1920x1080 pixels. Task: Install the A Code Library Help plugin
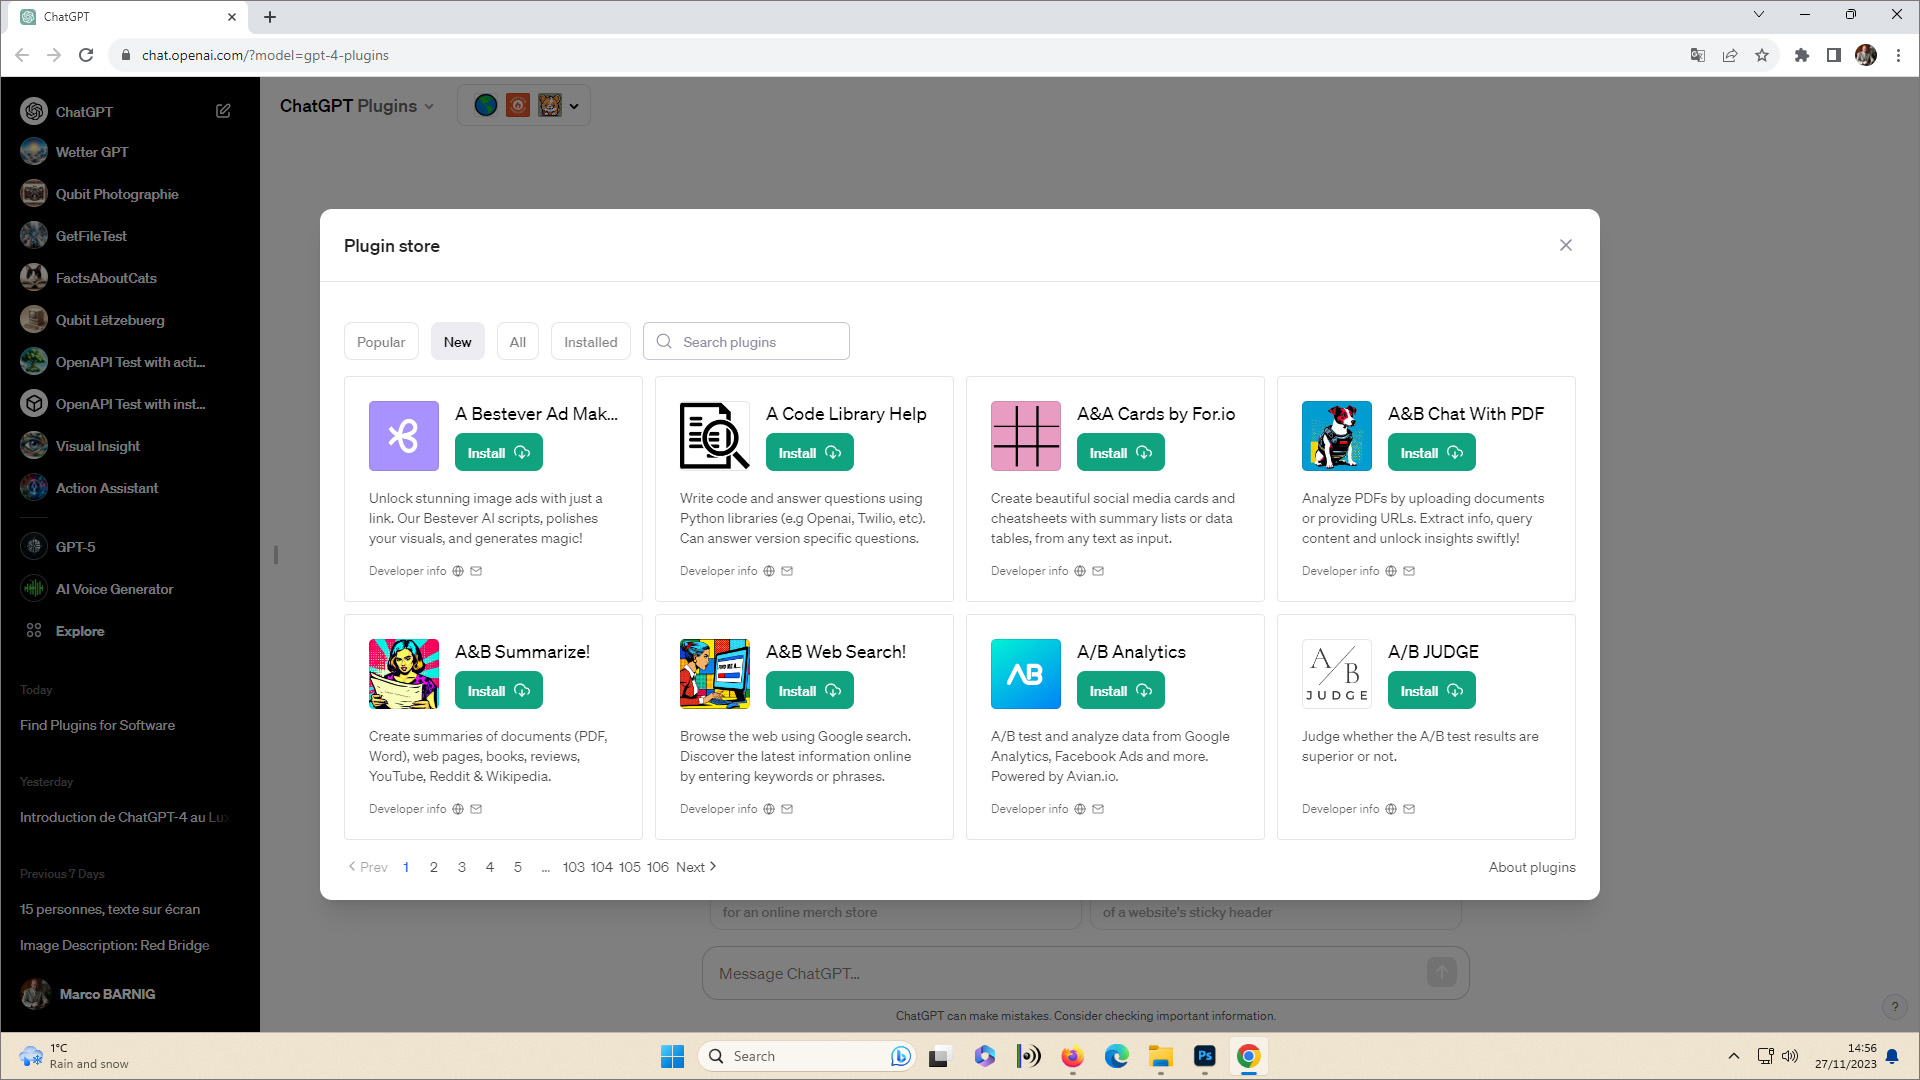pyautogui.click(x=810, y=453)
